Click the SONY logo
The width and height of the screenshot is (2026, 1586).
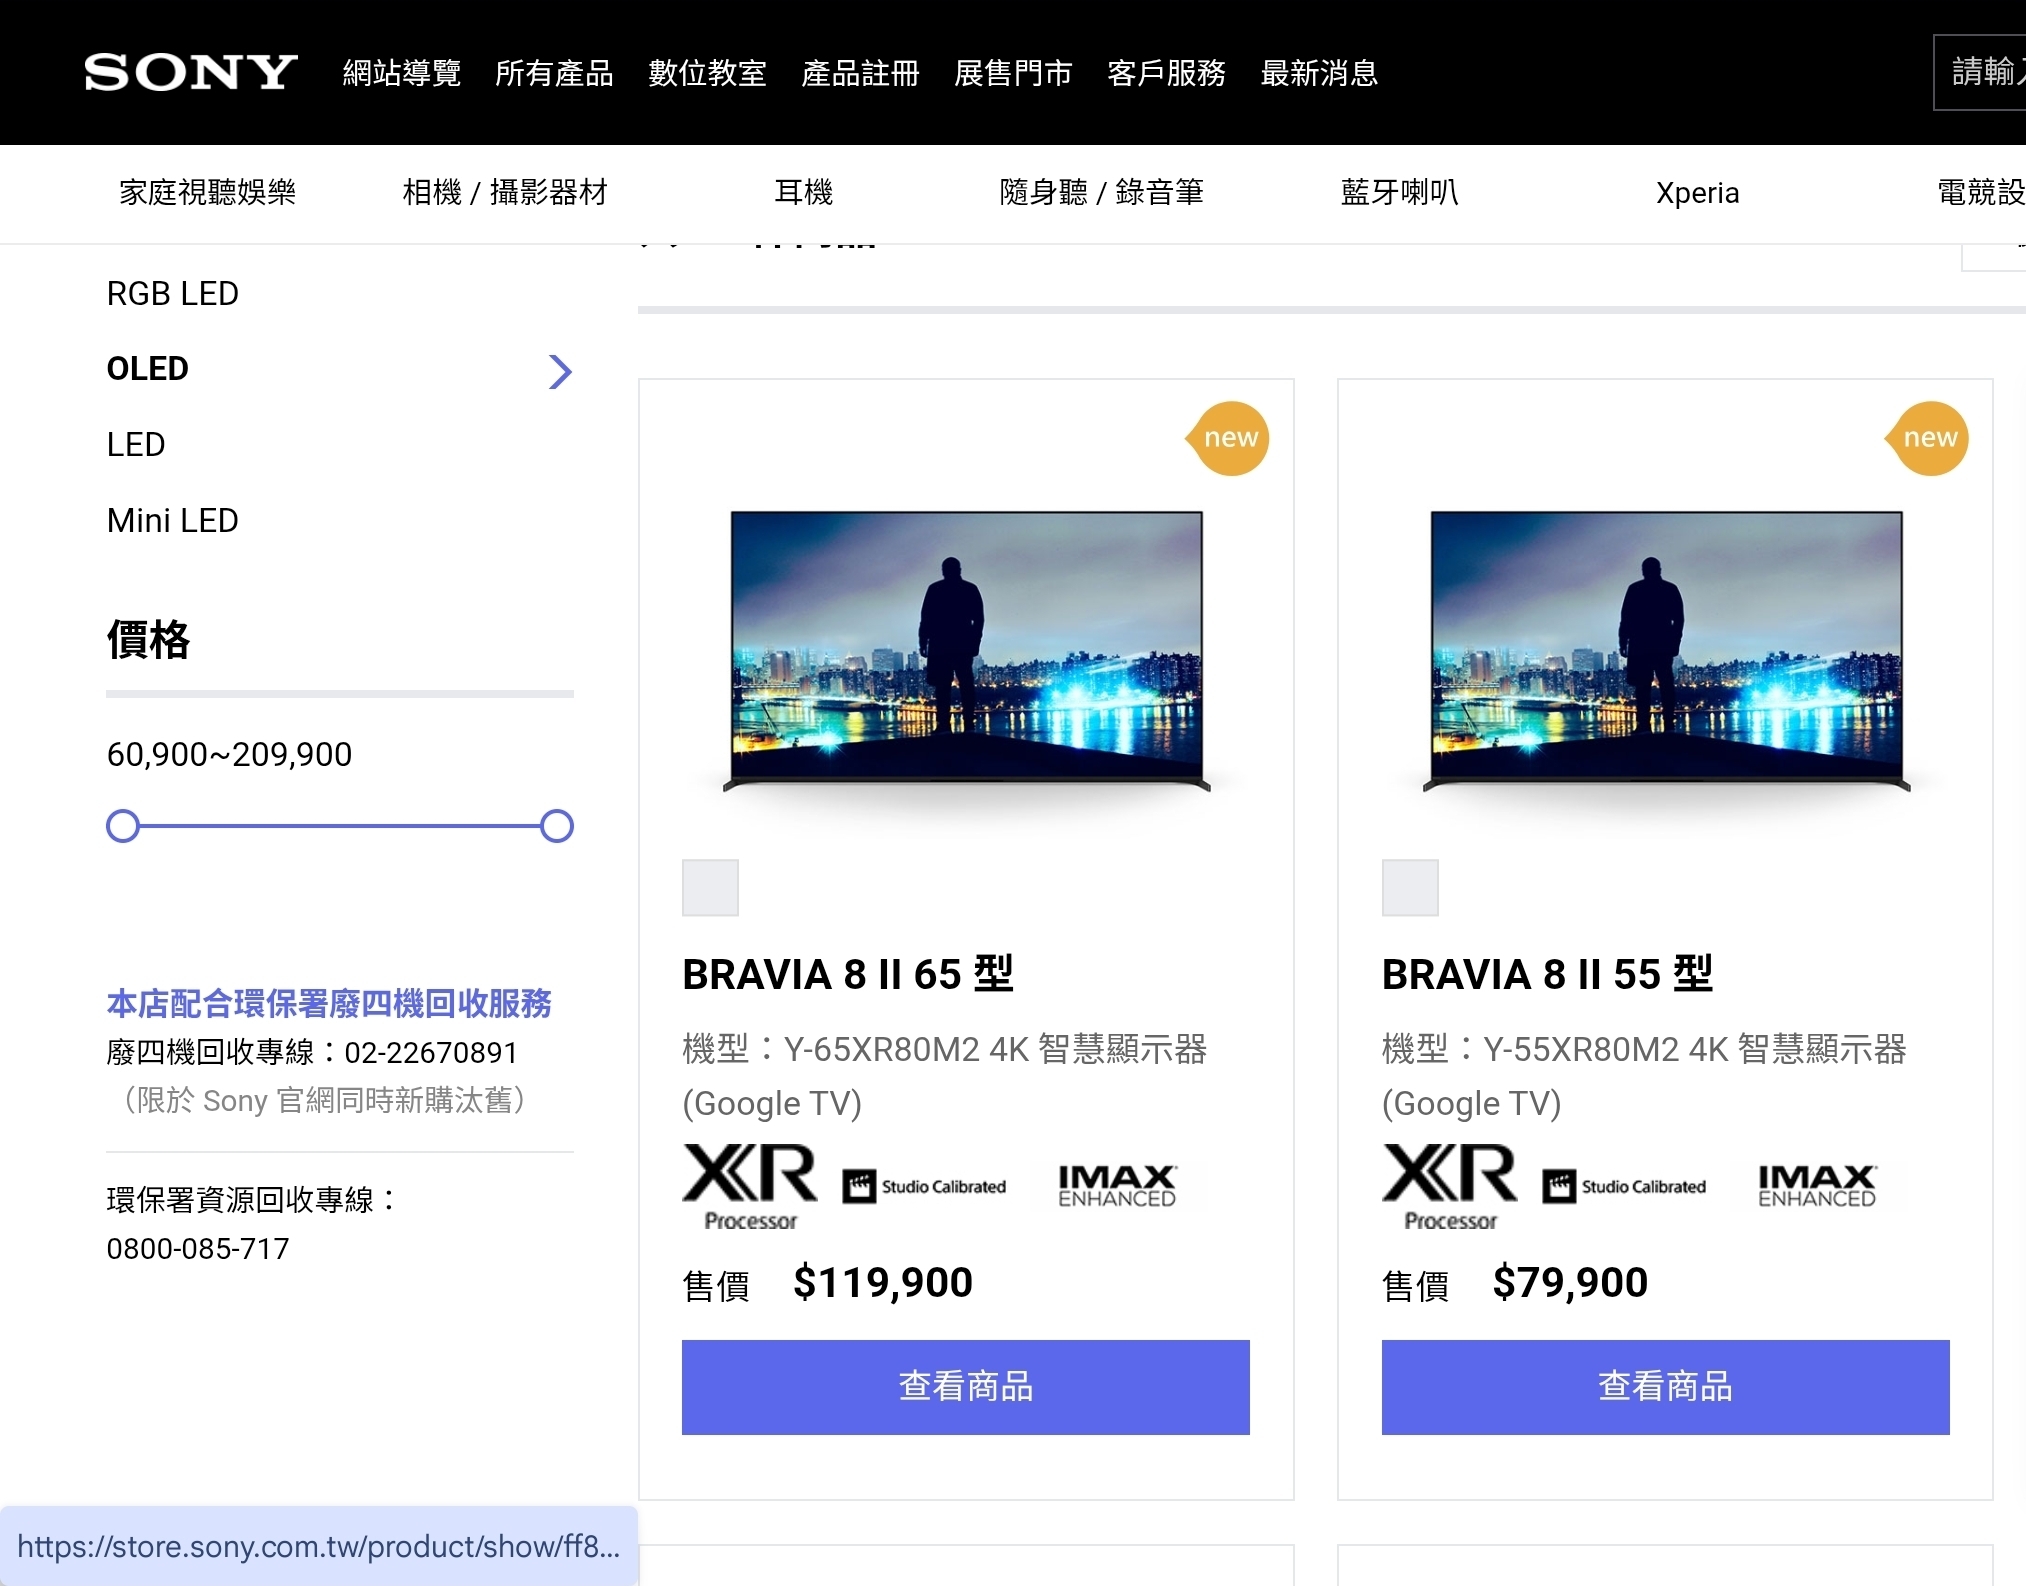(191, 72)
